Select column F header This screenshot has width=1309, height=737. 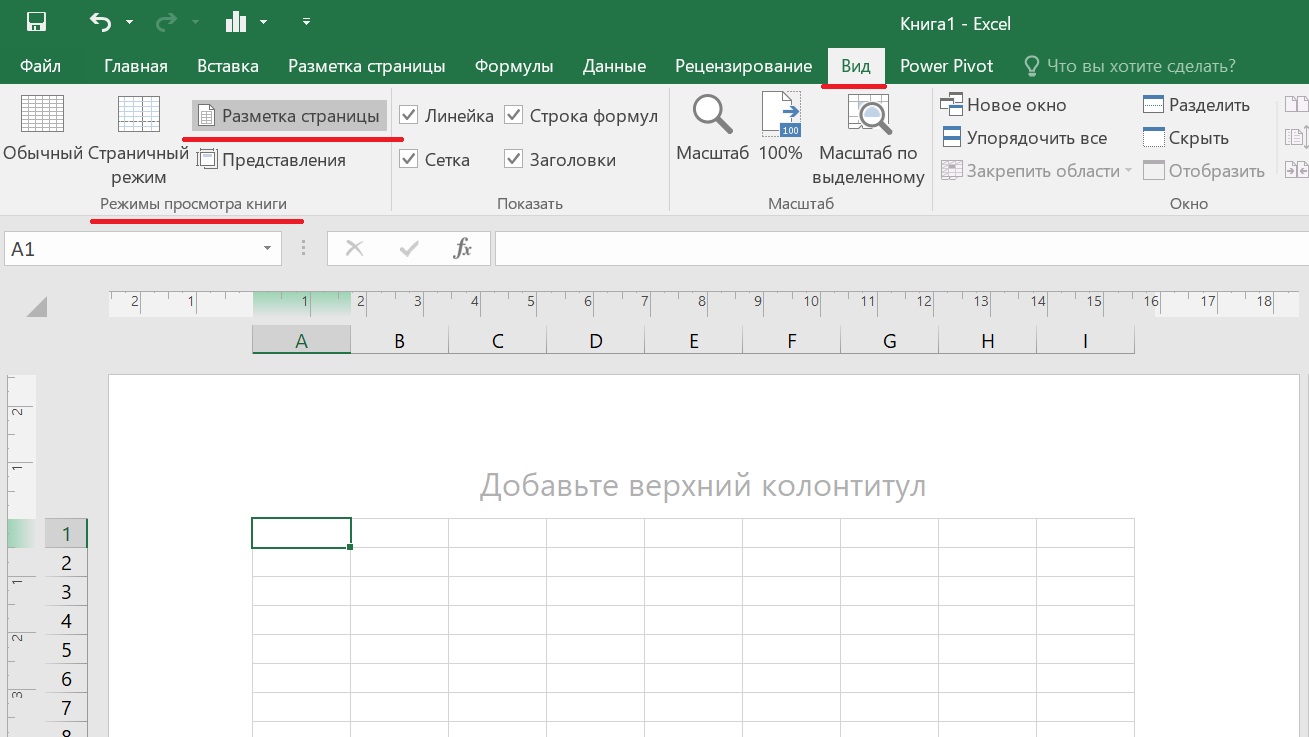click(x=791, y=341)
